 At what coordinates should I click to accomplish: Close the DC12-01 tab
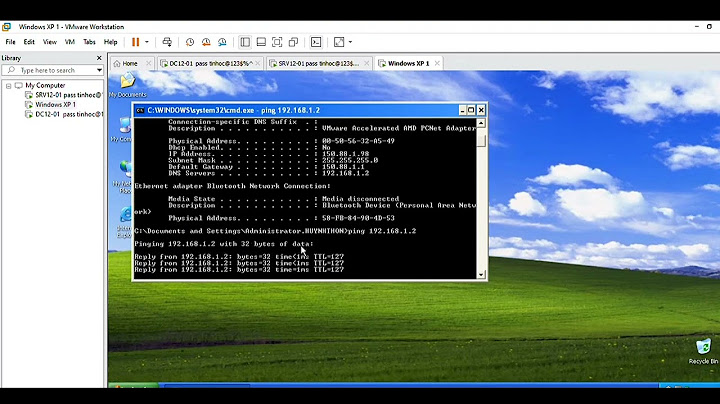[258, 63]
